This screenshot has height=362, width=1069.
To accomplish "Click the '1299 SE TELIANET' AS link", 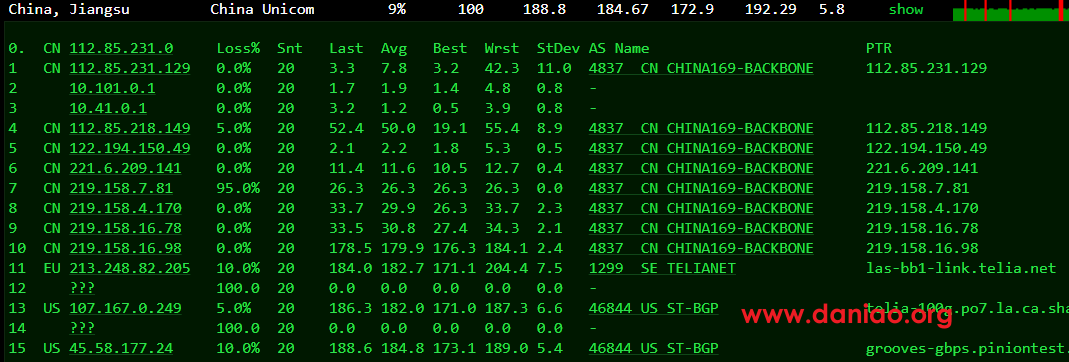I will coord(662,268).
